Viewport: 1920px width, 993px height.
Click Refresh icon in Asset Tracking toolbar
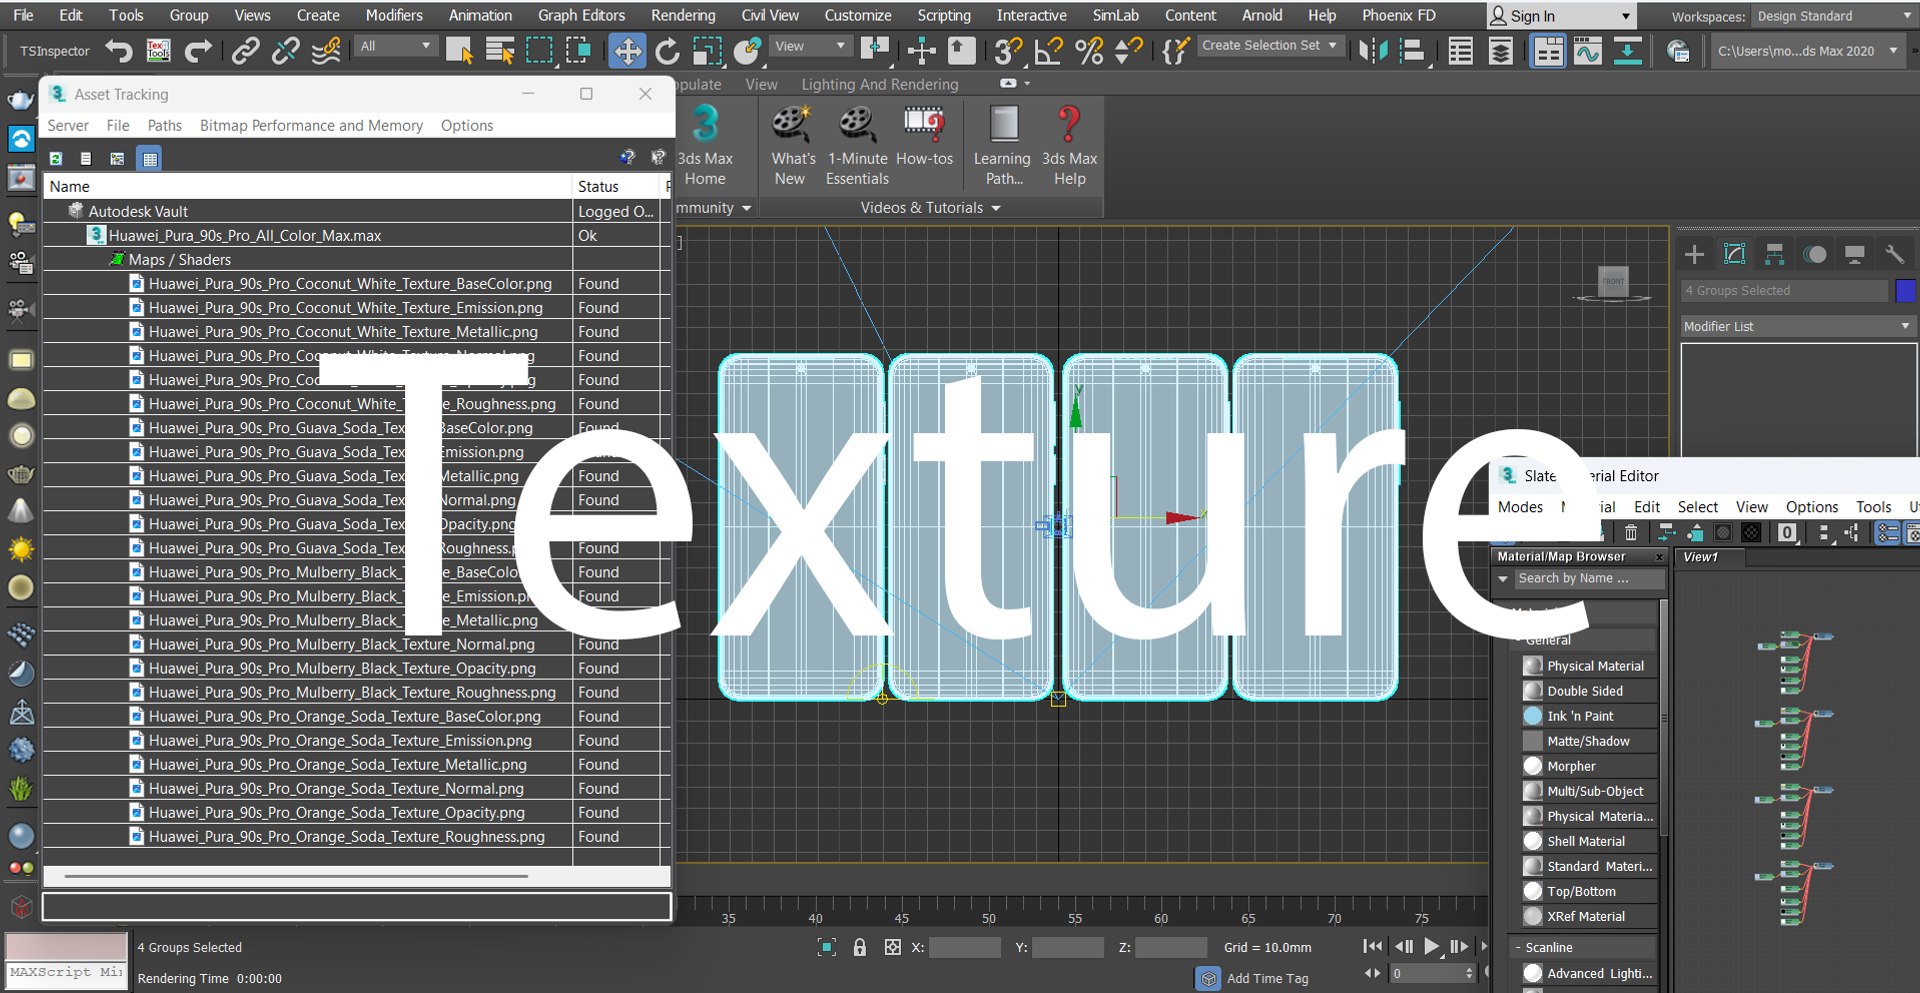tap(56, 158)
